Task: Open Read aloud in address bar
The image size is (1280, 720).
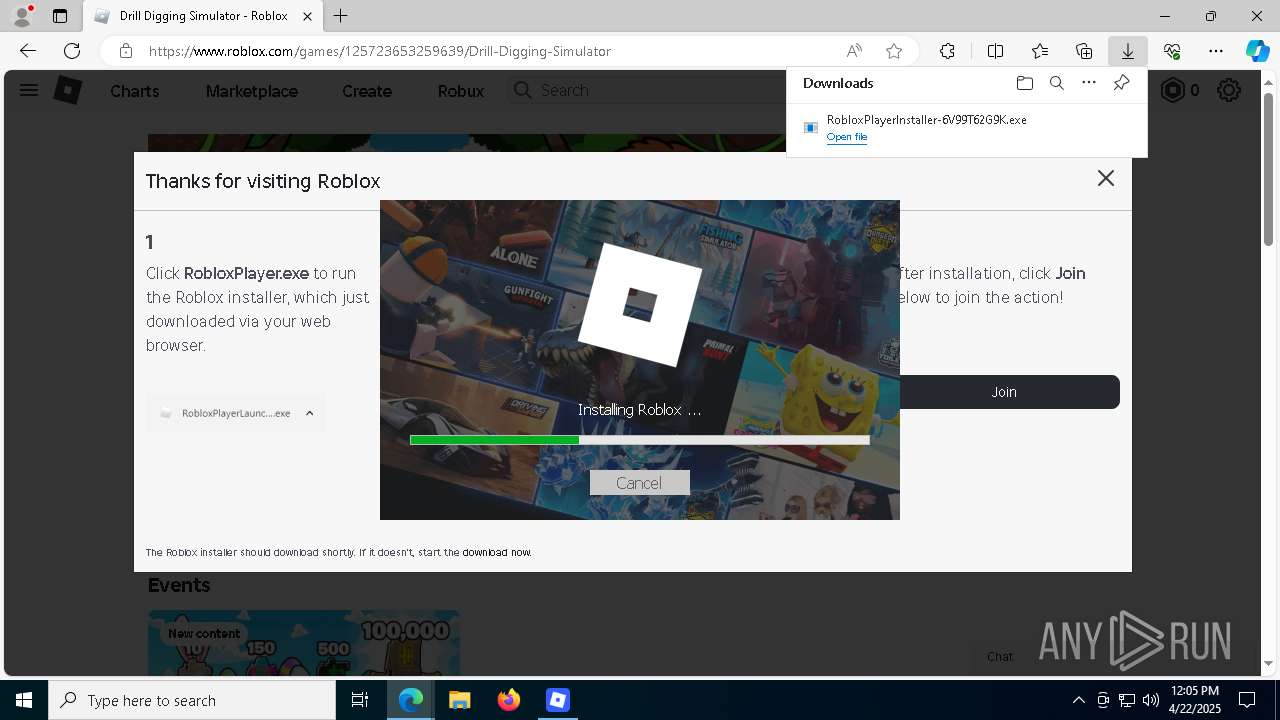Action: pyautogui.click(x=854, y=51)
